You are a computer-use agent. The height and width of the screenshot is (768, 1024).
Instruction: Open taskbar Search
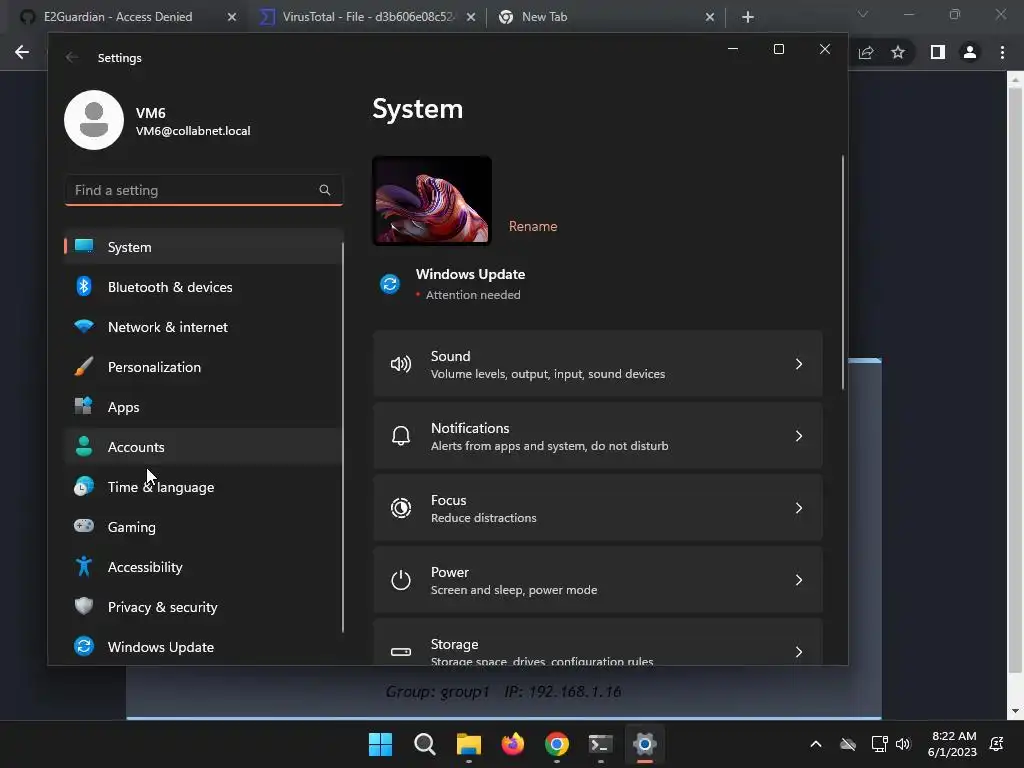424,744
